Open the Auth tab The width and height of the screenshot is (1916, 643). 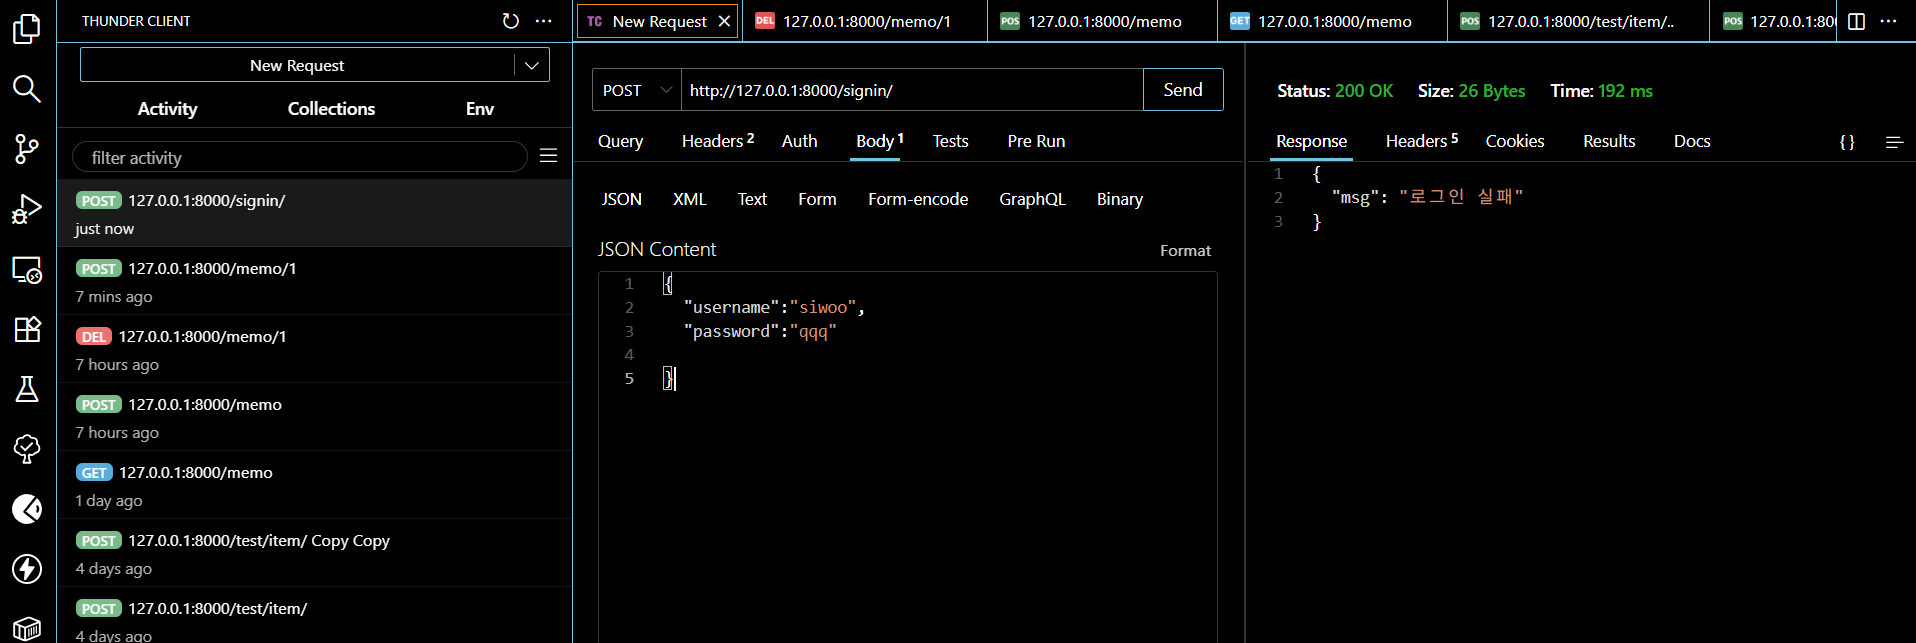tap(799, 141)
